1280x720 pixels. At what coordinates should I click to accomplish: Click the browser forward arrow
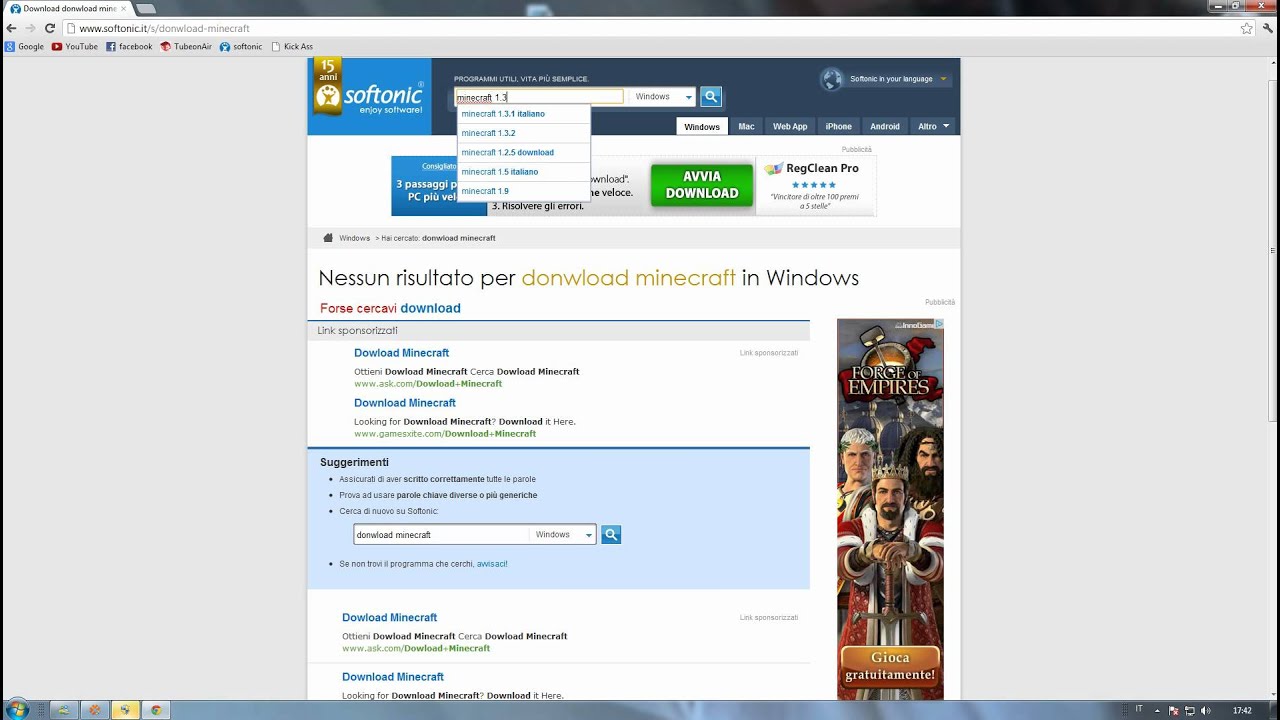pos(30,28)
